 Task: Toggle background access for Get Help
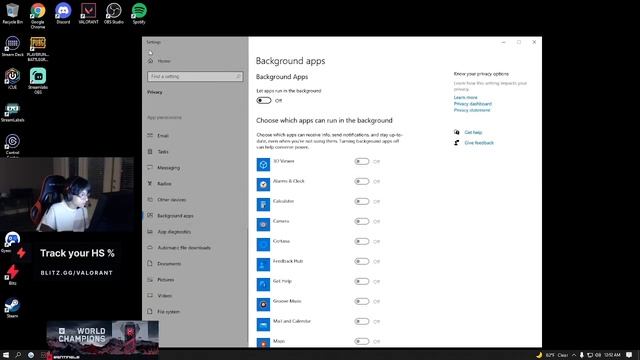(x=362, y=282)
